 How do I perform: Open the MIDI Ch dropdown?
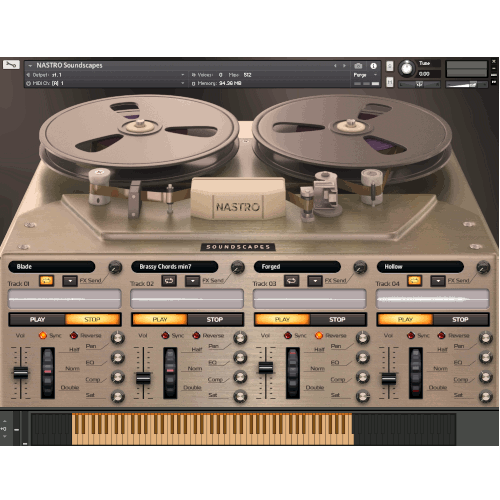coord(183,83)
